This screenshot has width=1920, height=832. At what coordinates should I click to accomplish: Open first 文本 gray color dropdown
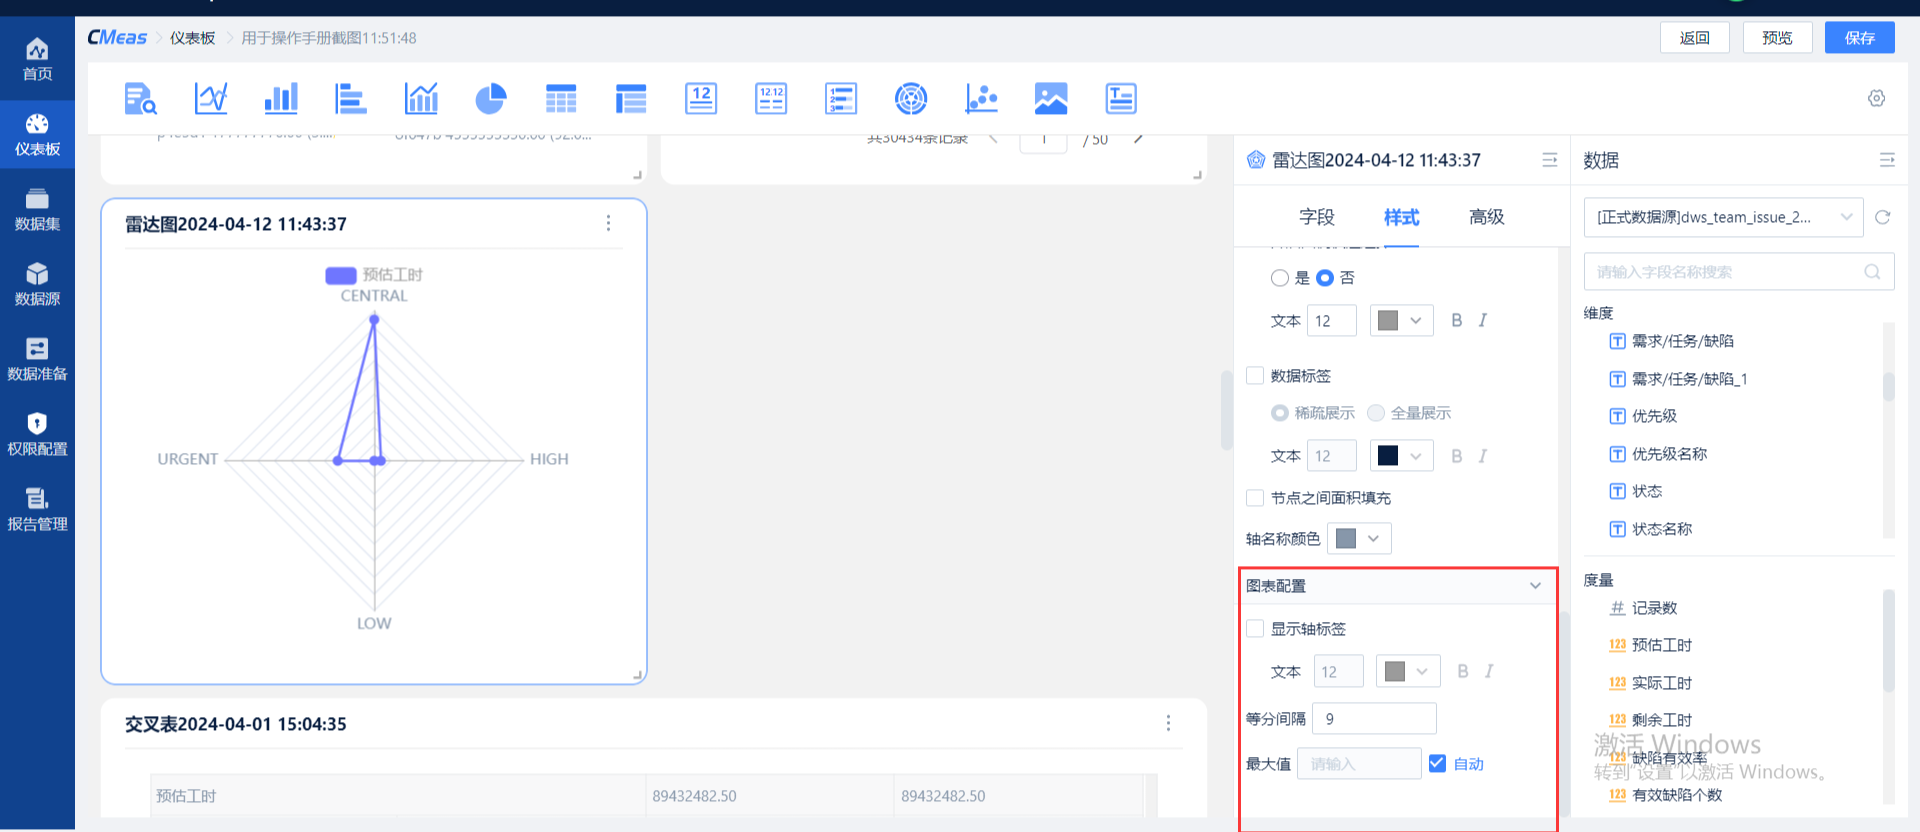tap(1401, 320)
